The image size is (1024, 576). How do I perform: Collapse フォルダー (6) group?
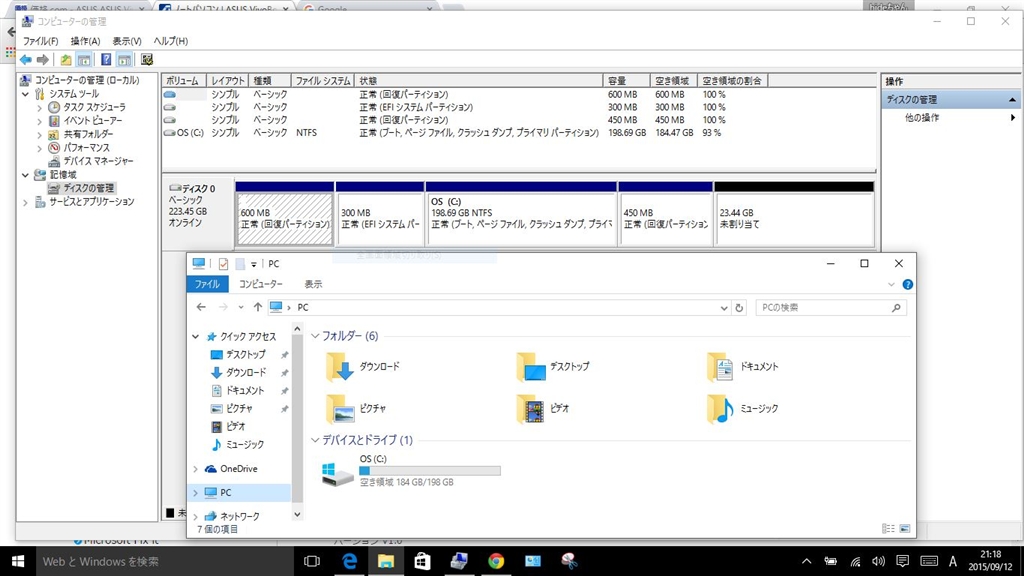click(x=315, y=336)
